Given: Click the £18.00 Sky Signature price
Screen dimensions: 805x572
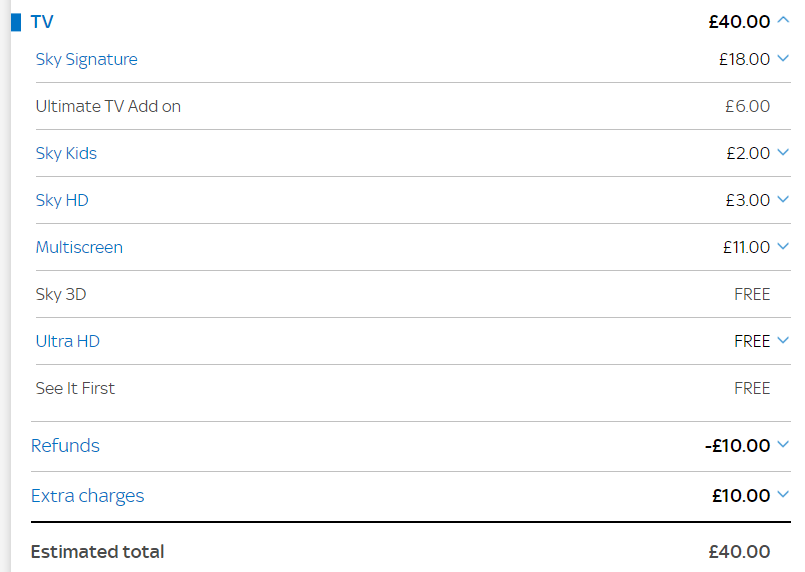Looking at the screenshot, I should (744, 60).
